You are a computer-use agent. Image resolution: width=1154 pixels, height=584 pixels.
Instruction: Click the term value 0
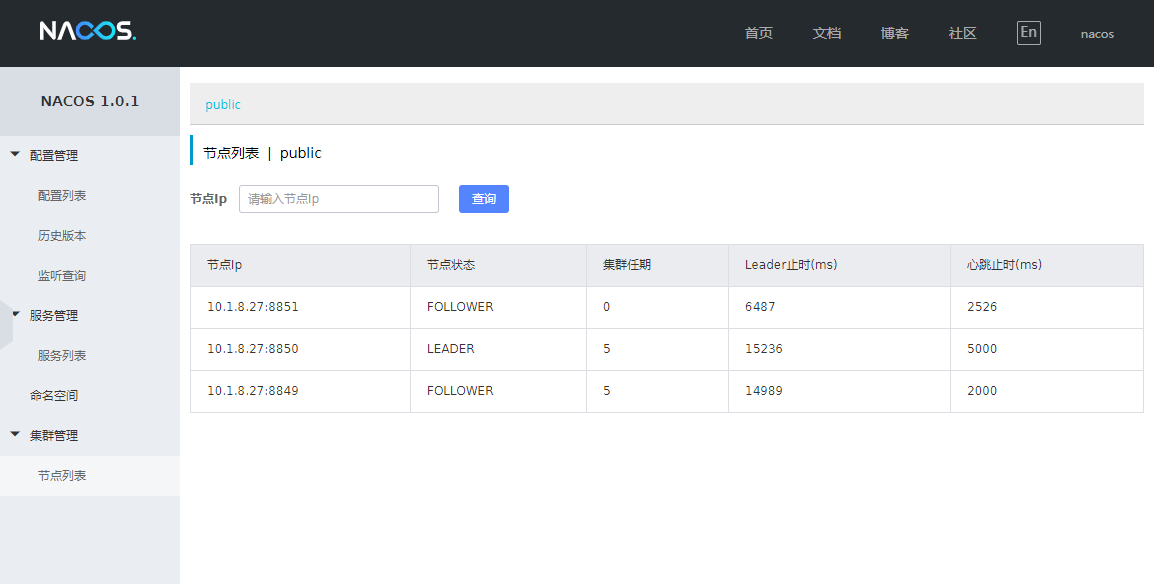tap(606, 307)
